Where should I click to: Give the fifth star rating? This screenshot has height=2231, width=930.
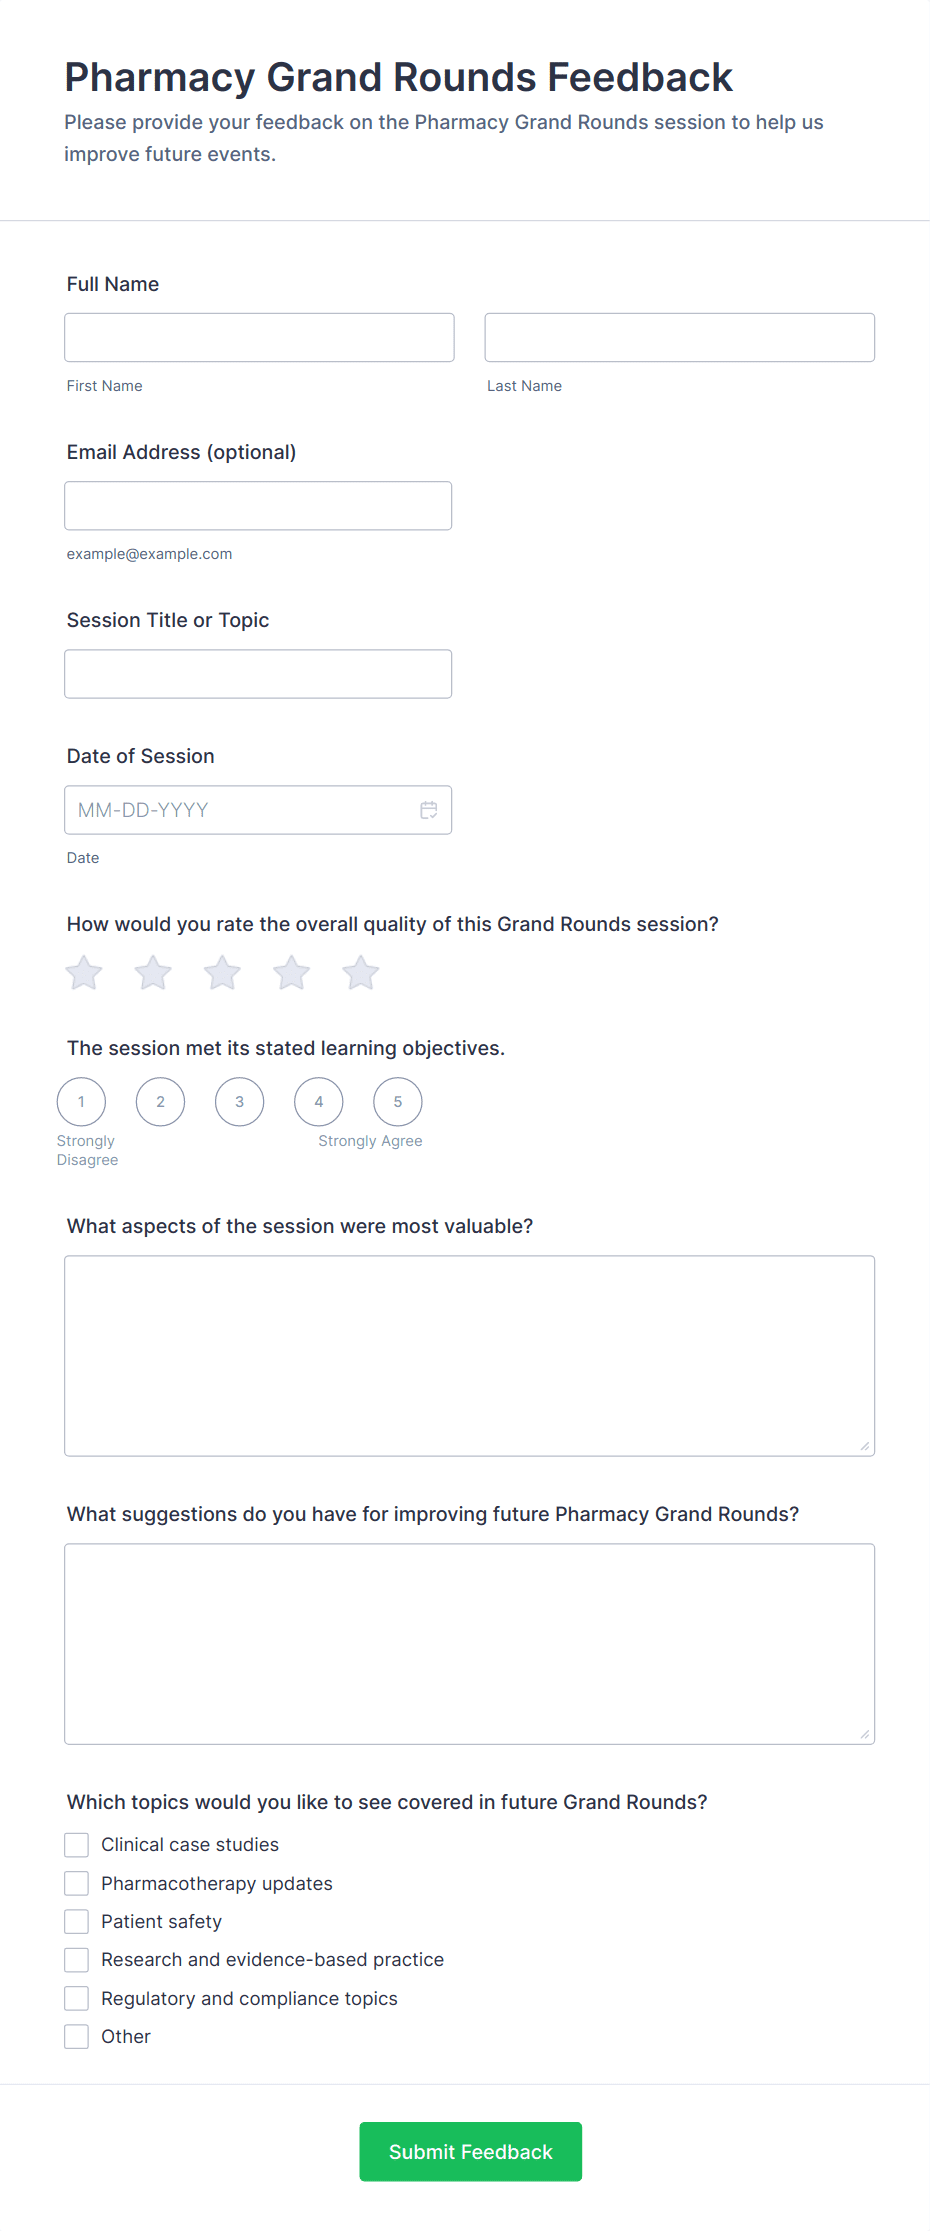(x=360, y=972)
